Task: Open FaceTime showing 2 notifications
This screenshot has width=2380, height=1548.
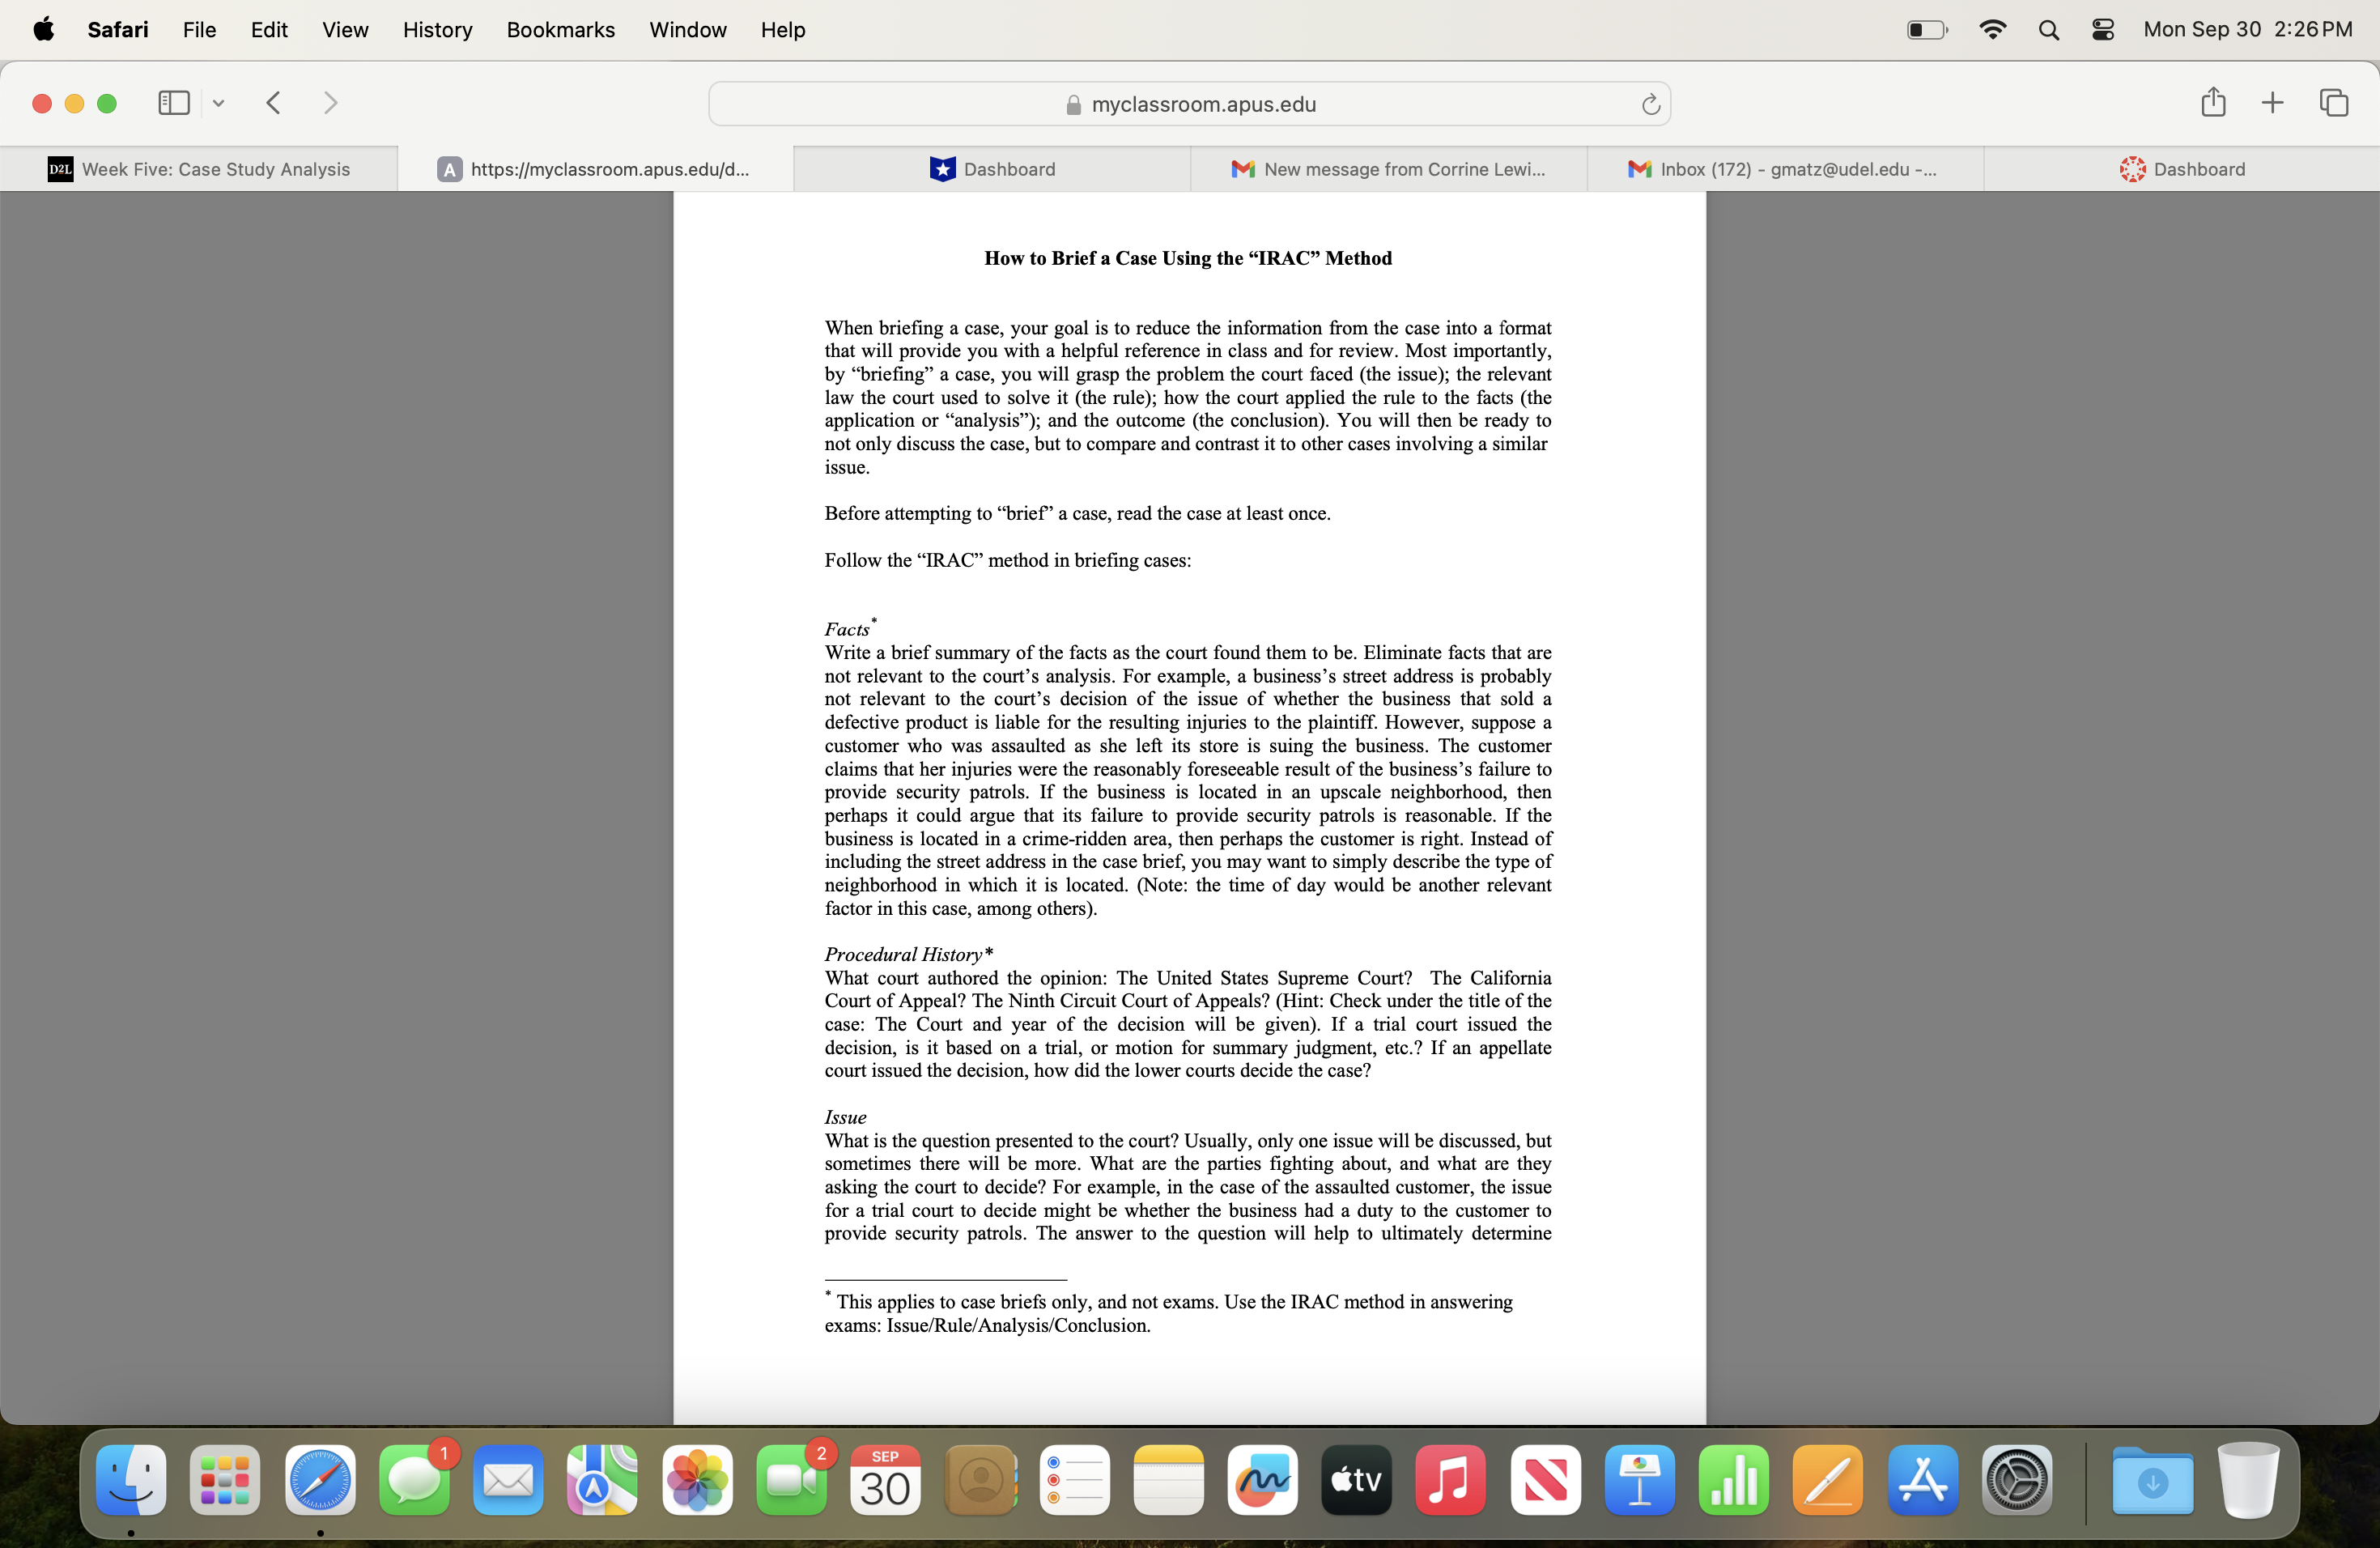Action: point(791,1484)
